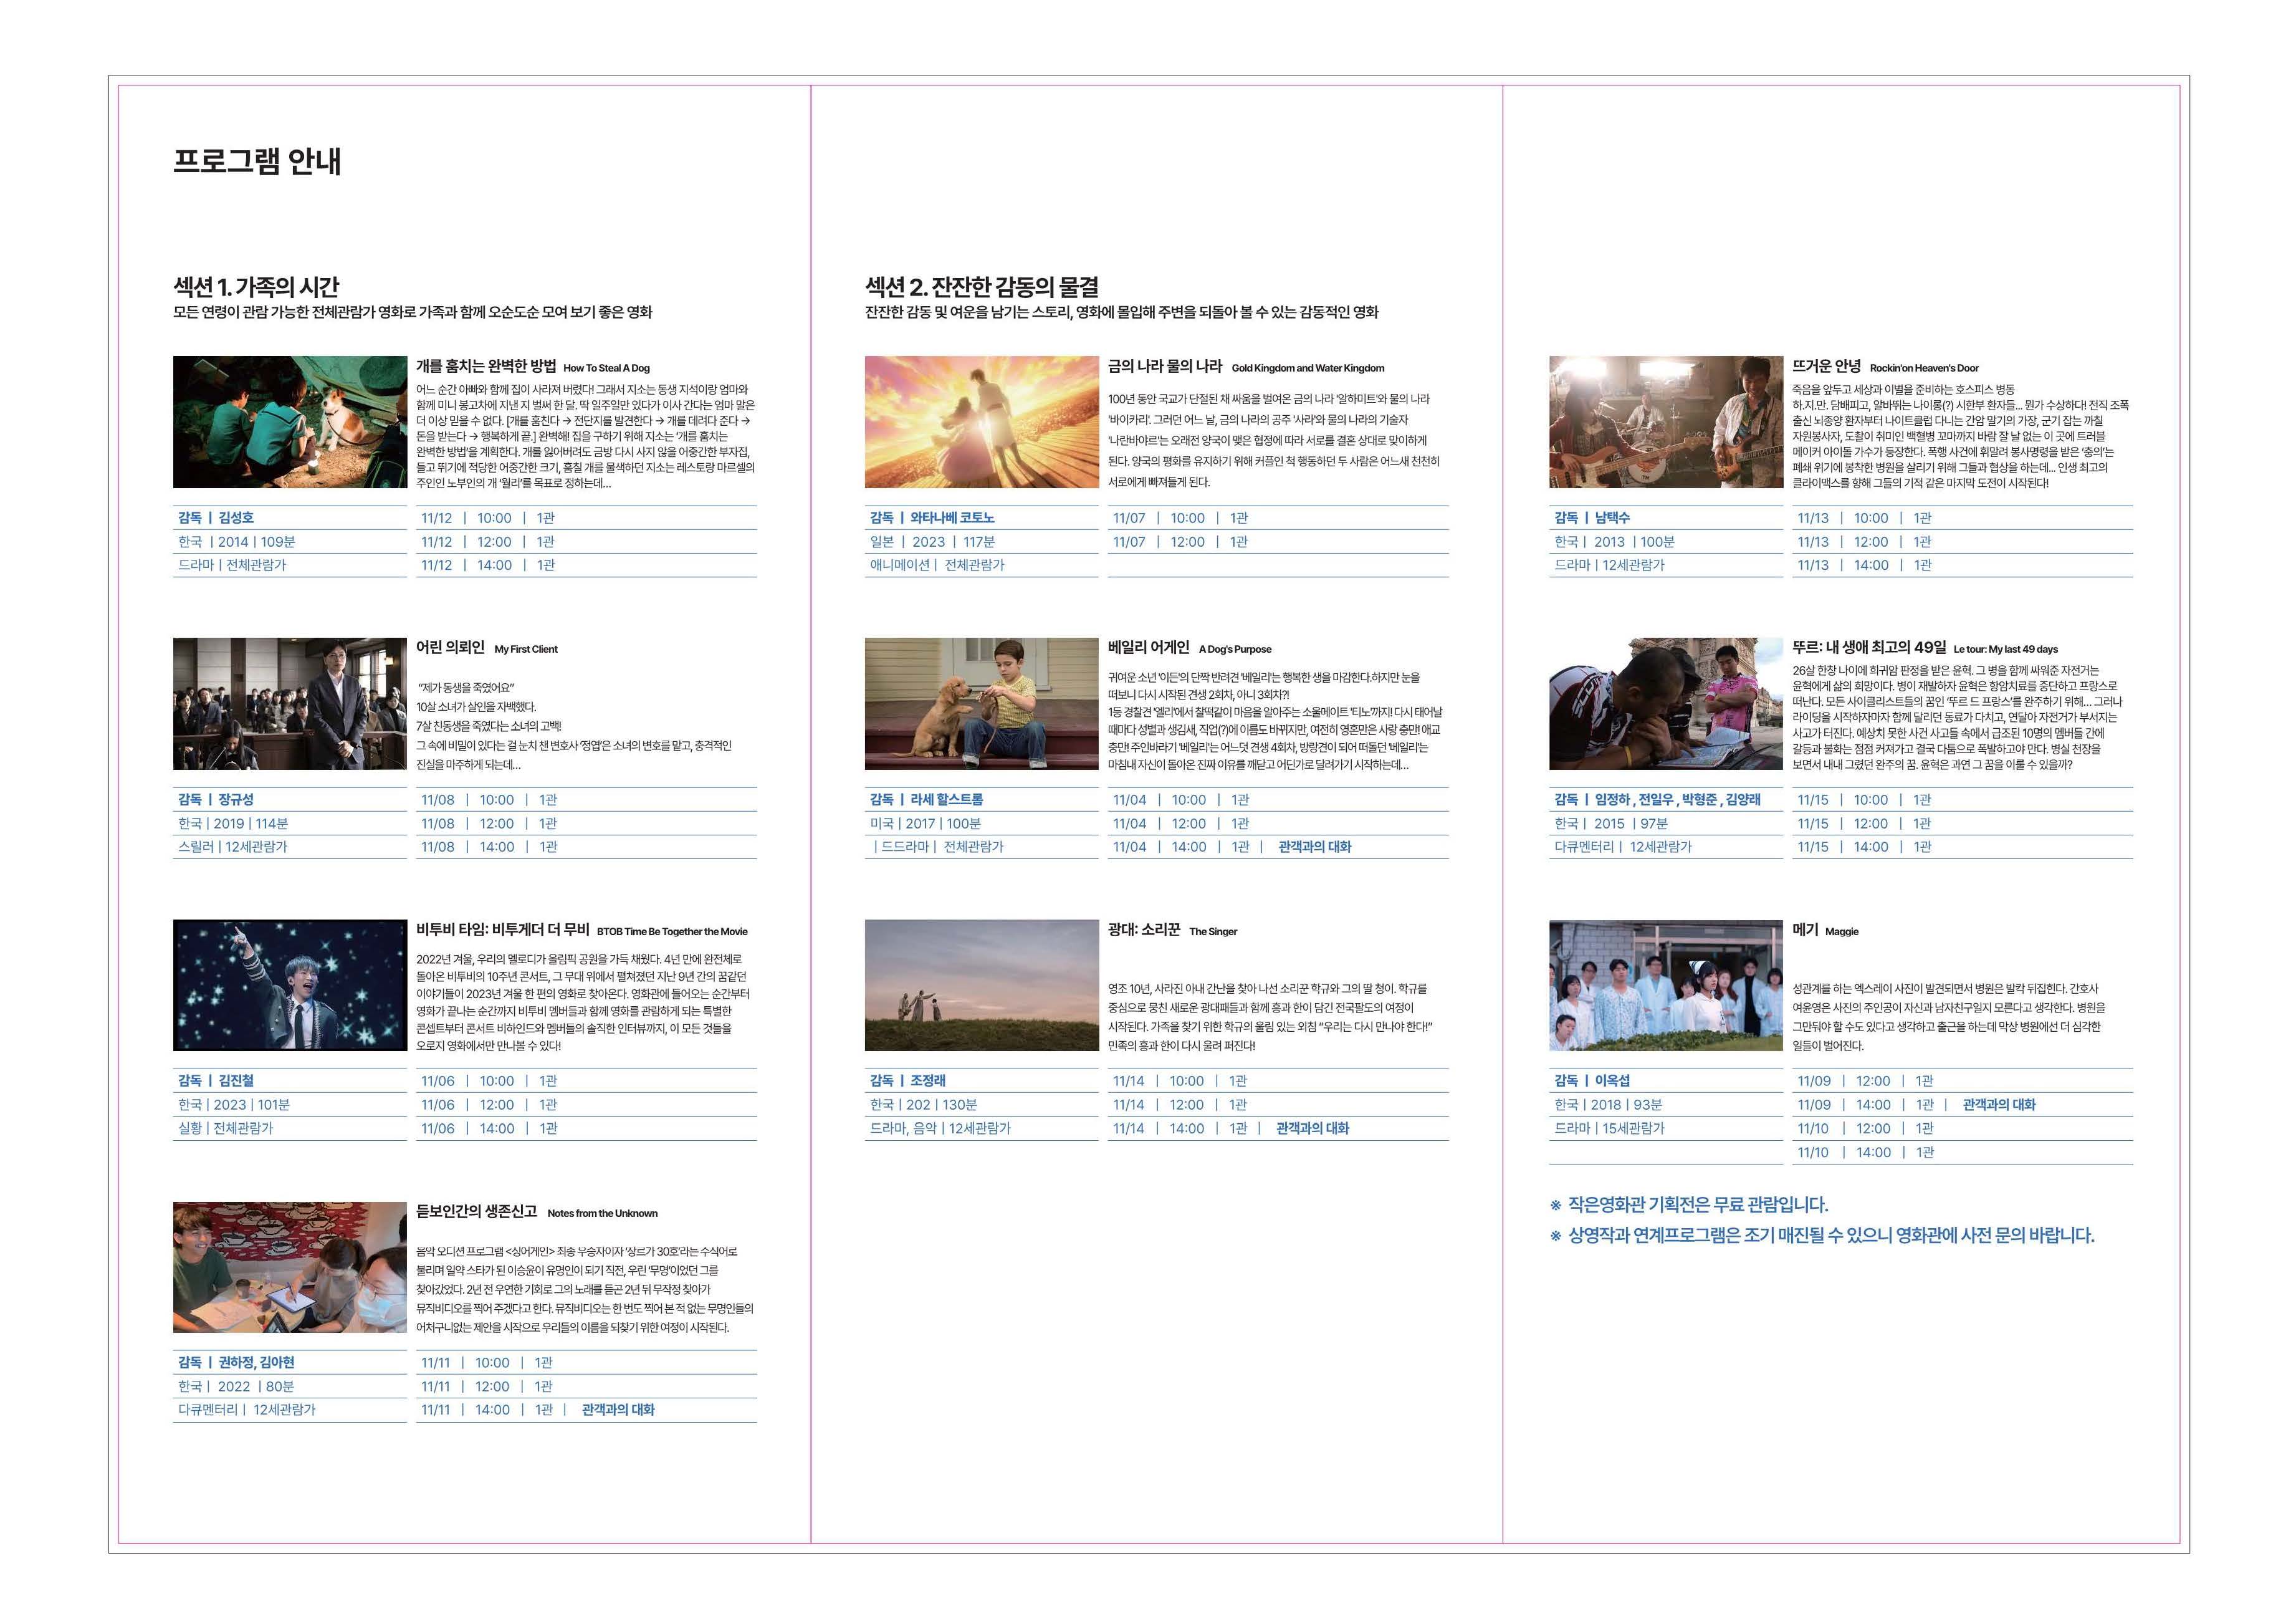Click the title '뜨거운 안녕'
2296x1624 pixels.
1827,366
